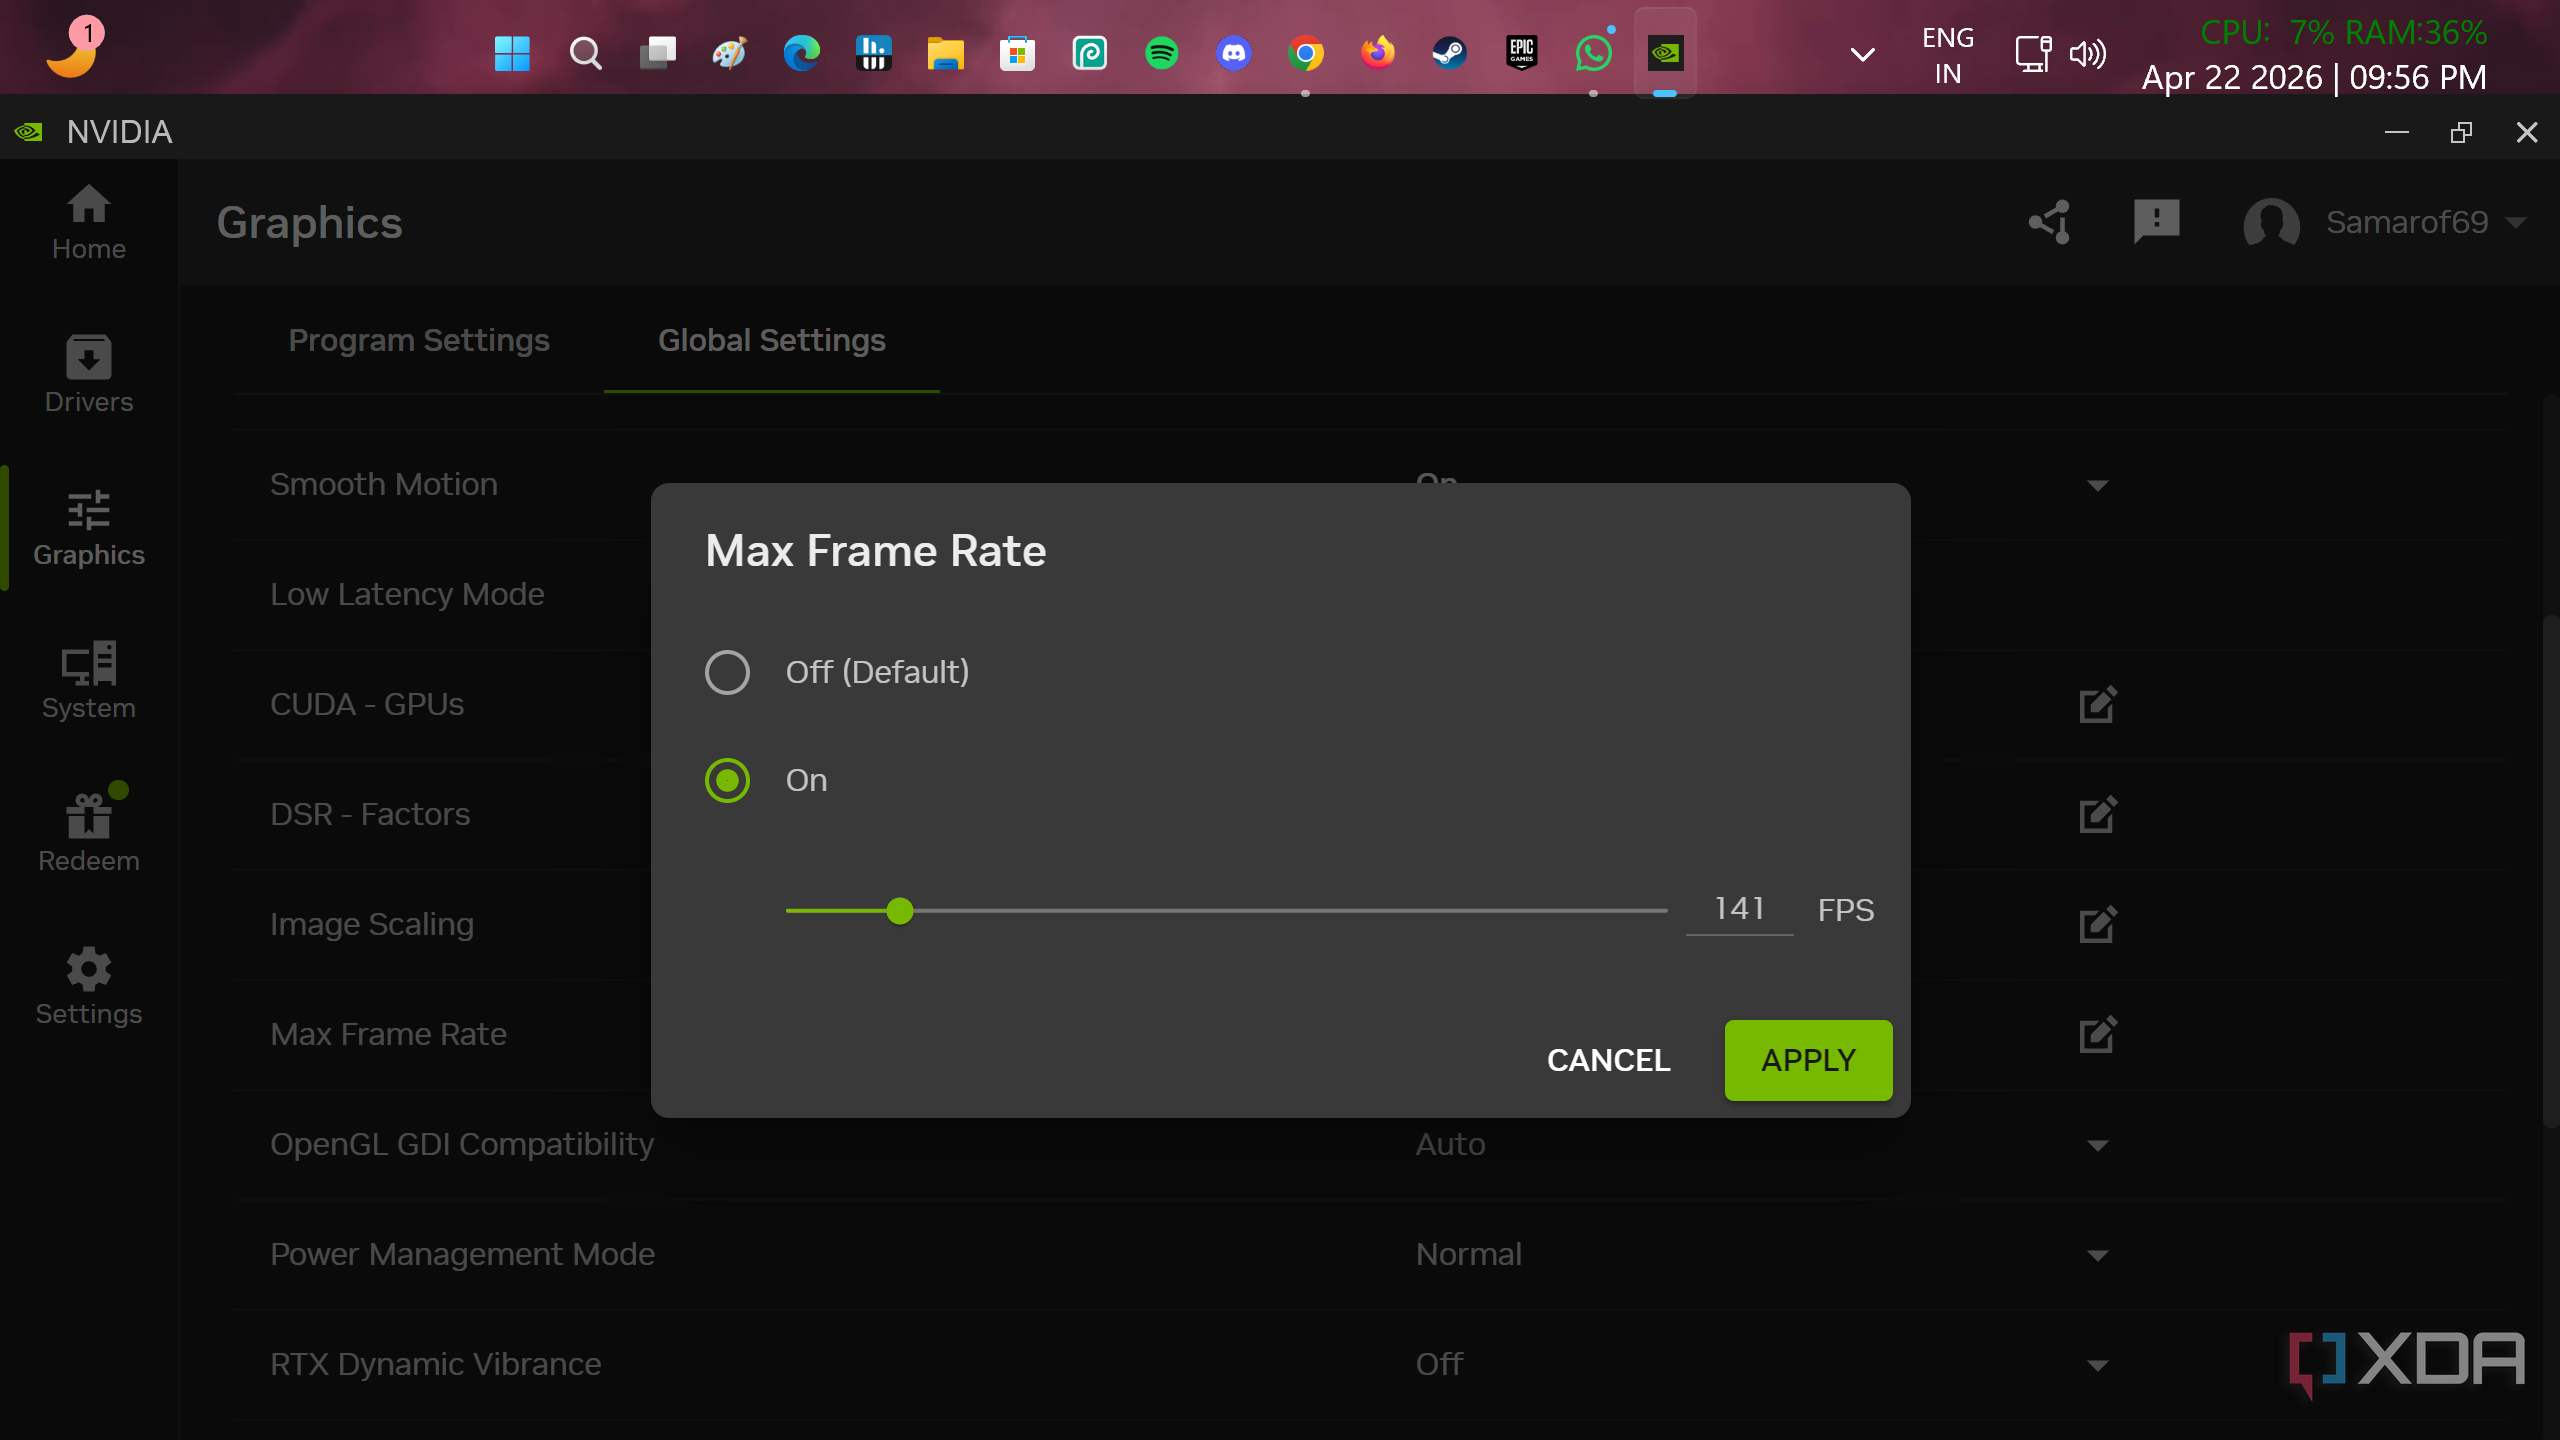Click the share icon in header

(x=2050, y=222)
